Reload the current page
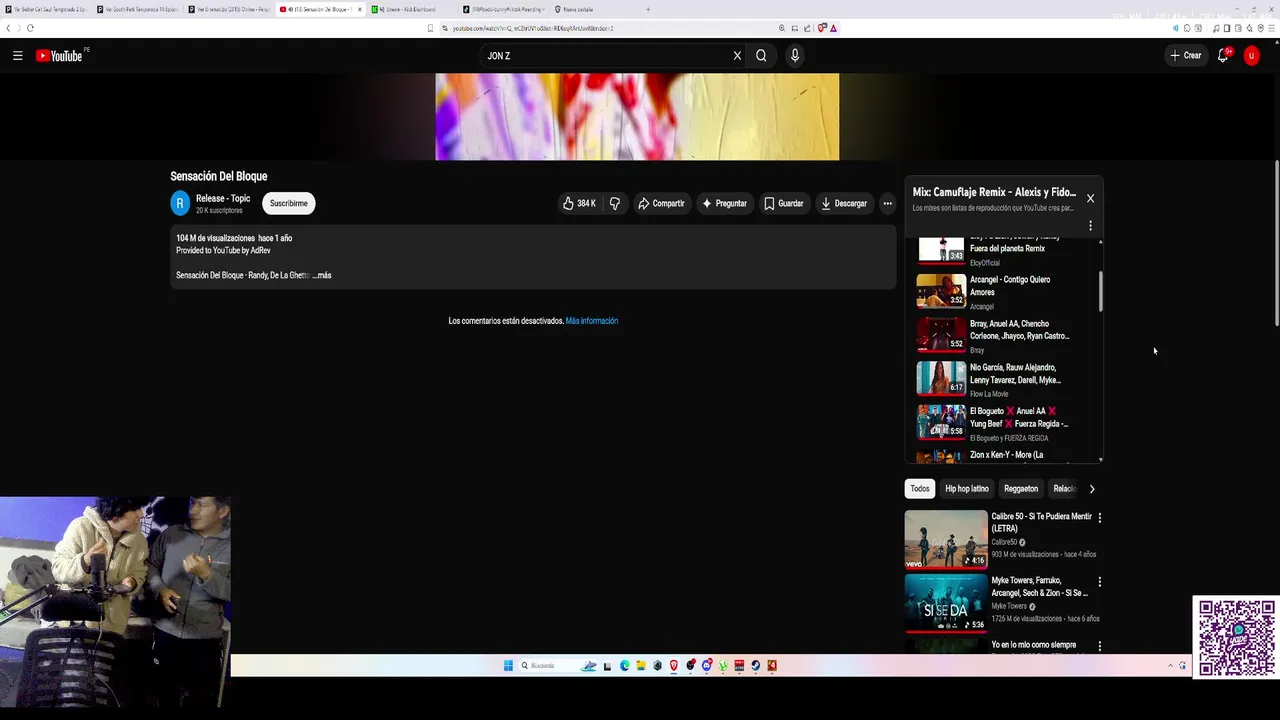1280x720 pixels. click(30, 28)
